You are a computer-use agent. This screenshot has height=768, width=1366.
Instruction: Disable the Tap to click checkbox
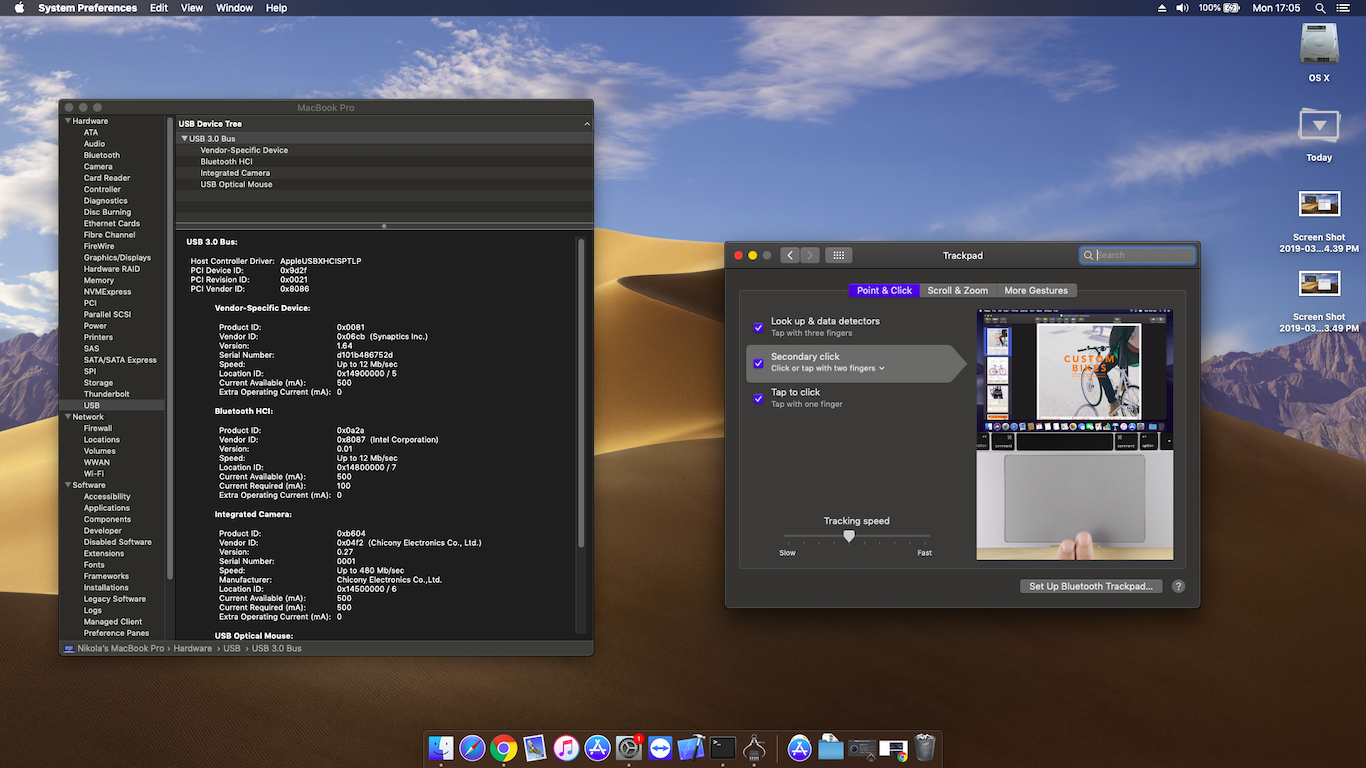pos(757,398)
